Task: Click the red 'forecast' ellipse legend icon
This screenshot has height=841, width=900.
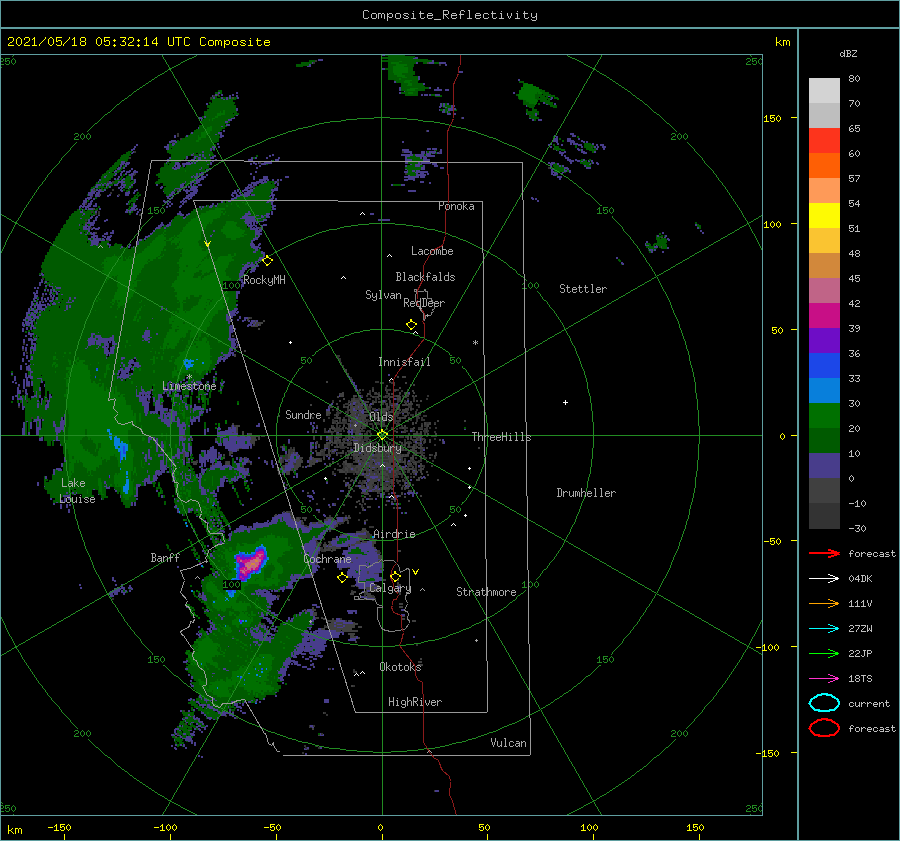Action: (824, 728)
